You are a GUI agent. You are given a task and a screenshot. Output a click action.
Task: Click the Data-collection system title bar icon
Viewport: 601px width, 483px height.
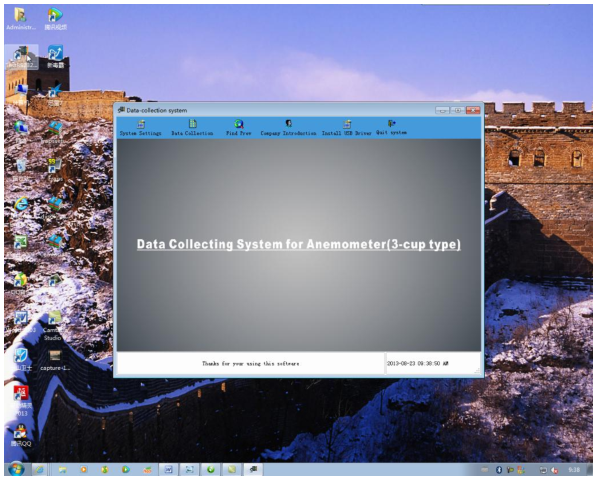point(121,109)
